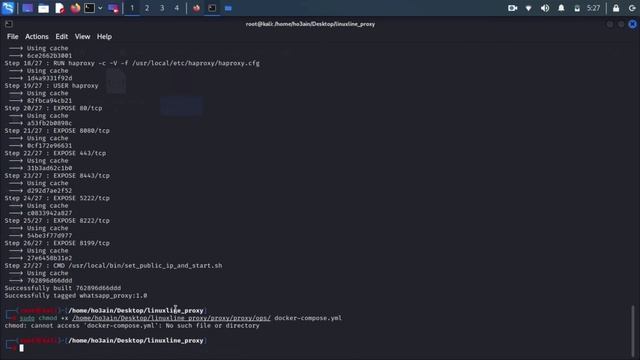
Task: Click the 'Step 19/27 : USER haproxy' line
Action: [x=51, y=86]
